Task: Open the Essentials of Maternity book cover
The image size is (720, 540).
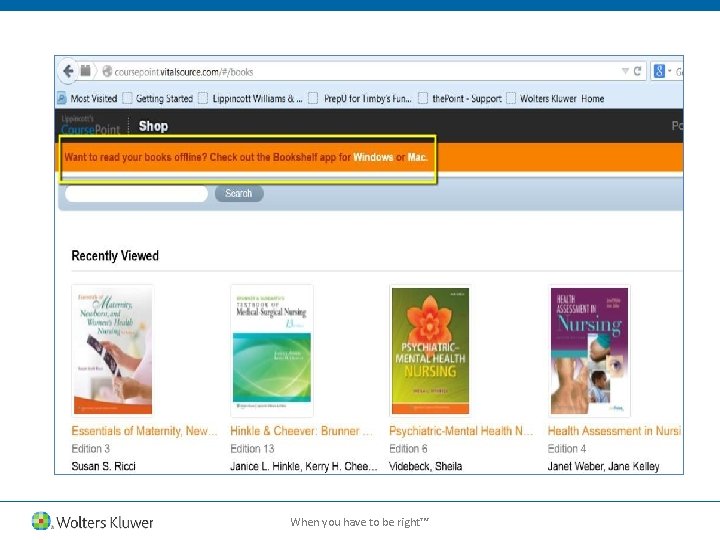Action: pos(113,350)
